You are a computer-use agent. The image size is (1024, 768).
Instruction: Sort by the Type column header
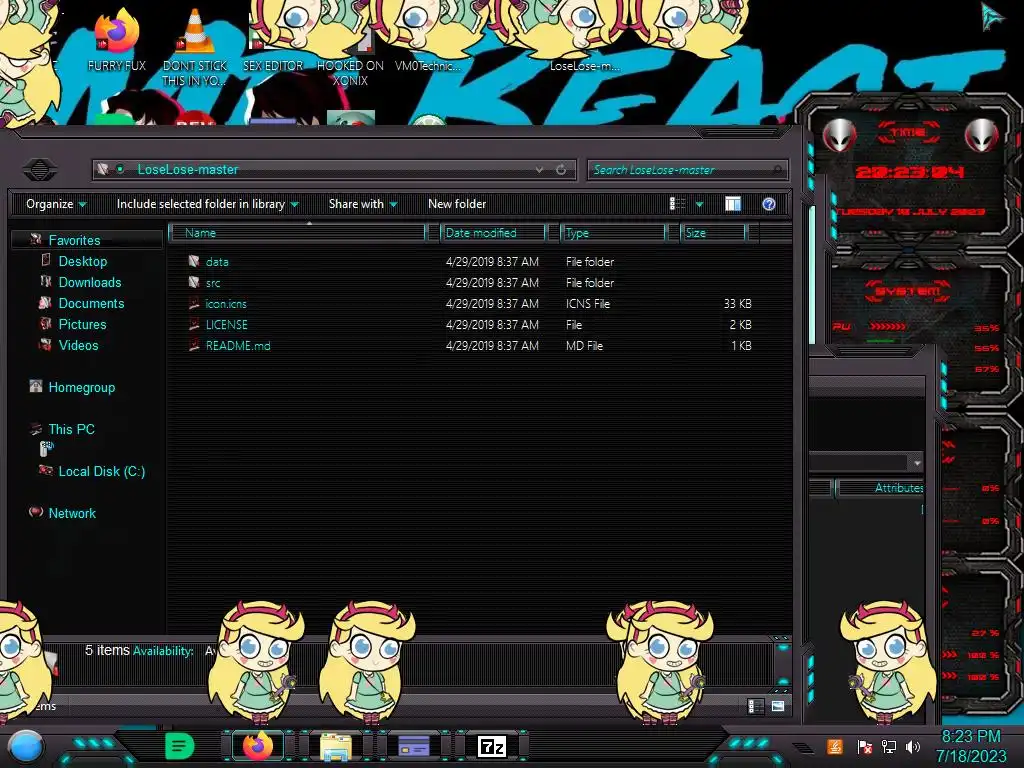[613, 232]
